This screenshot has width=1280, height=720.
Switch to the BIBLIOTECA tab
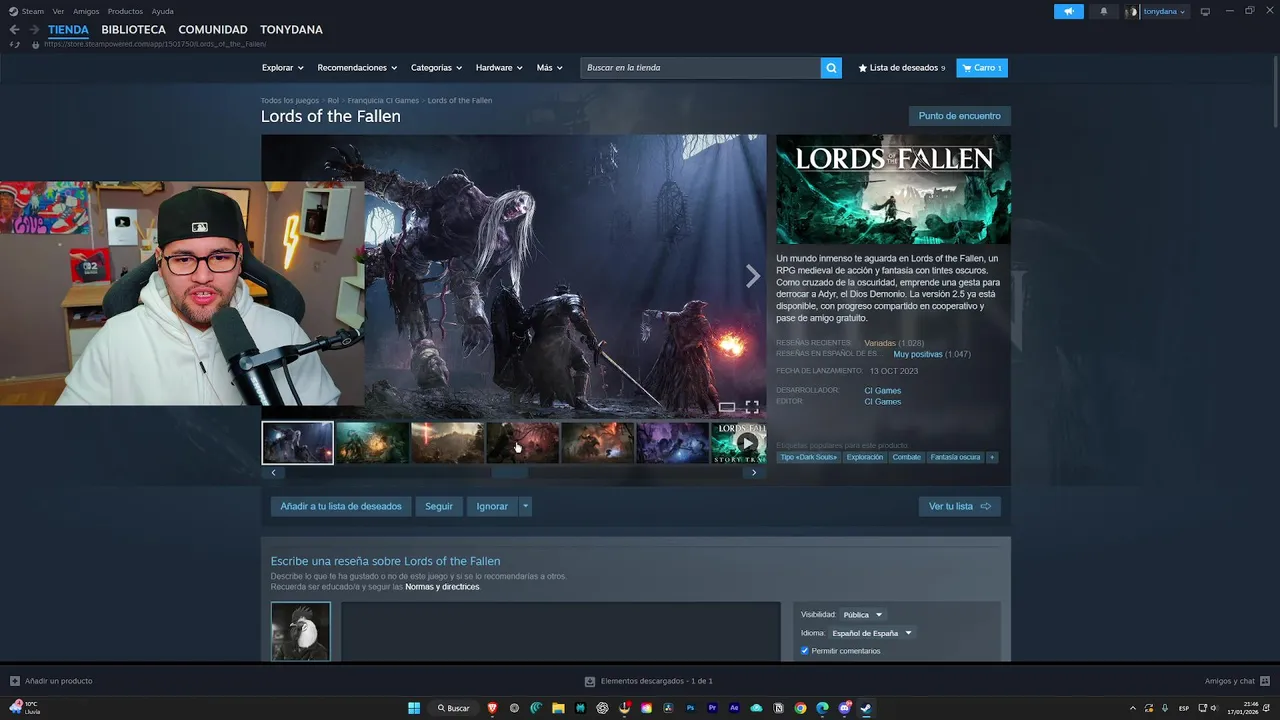click(133, 30)
